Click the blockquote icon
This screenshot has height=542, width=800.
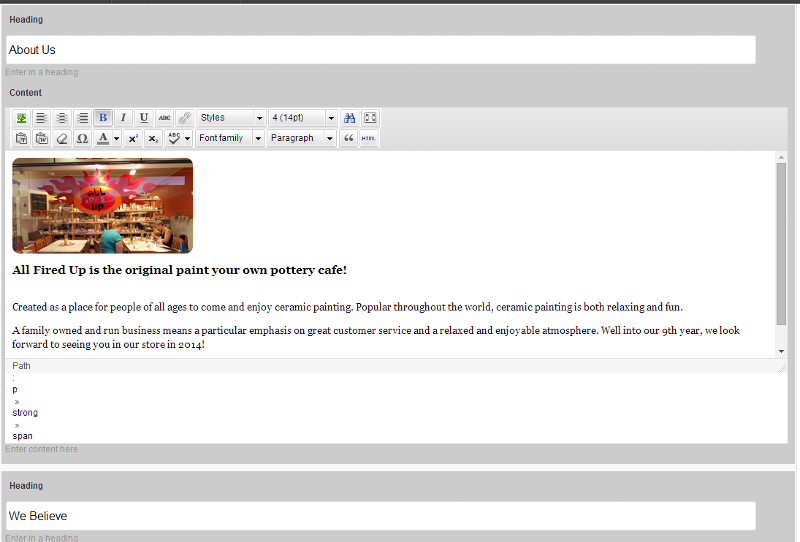(x=348, y=138)
